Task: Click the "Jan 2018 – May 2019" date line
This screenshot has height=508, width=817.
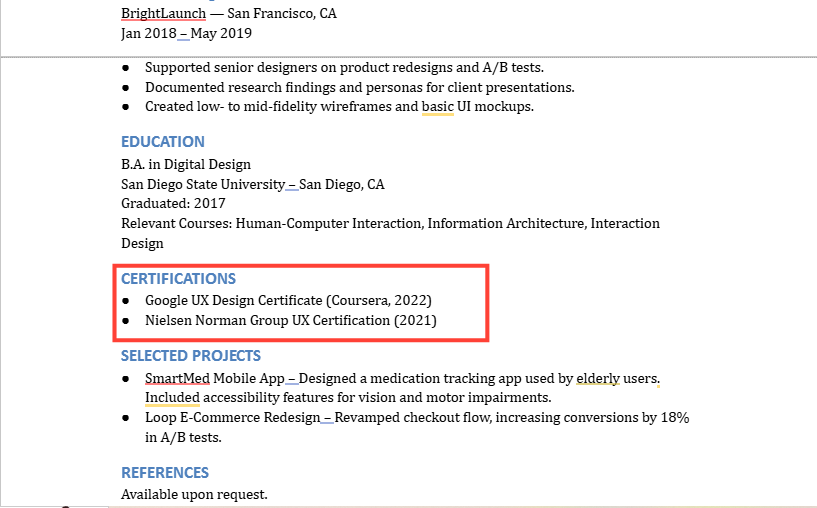Action: click(x=186, y=33)
